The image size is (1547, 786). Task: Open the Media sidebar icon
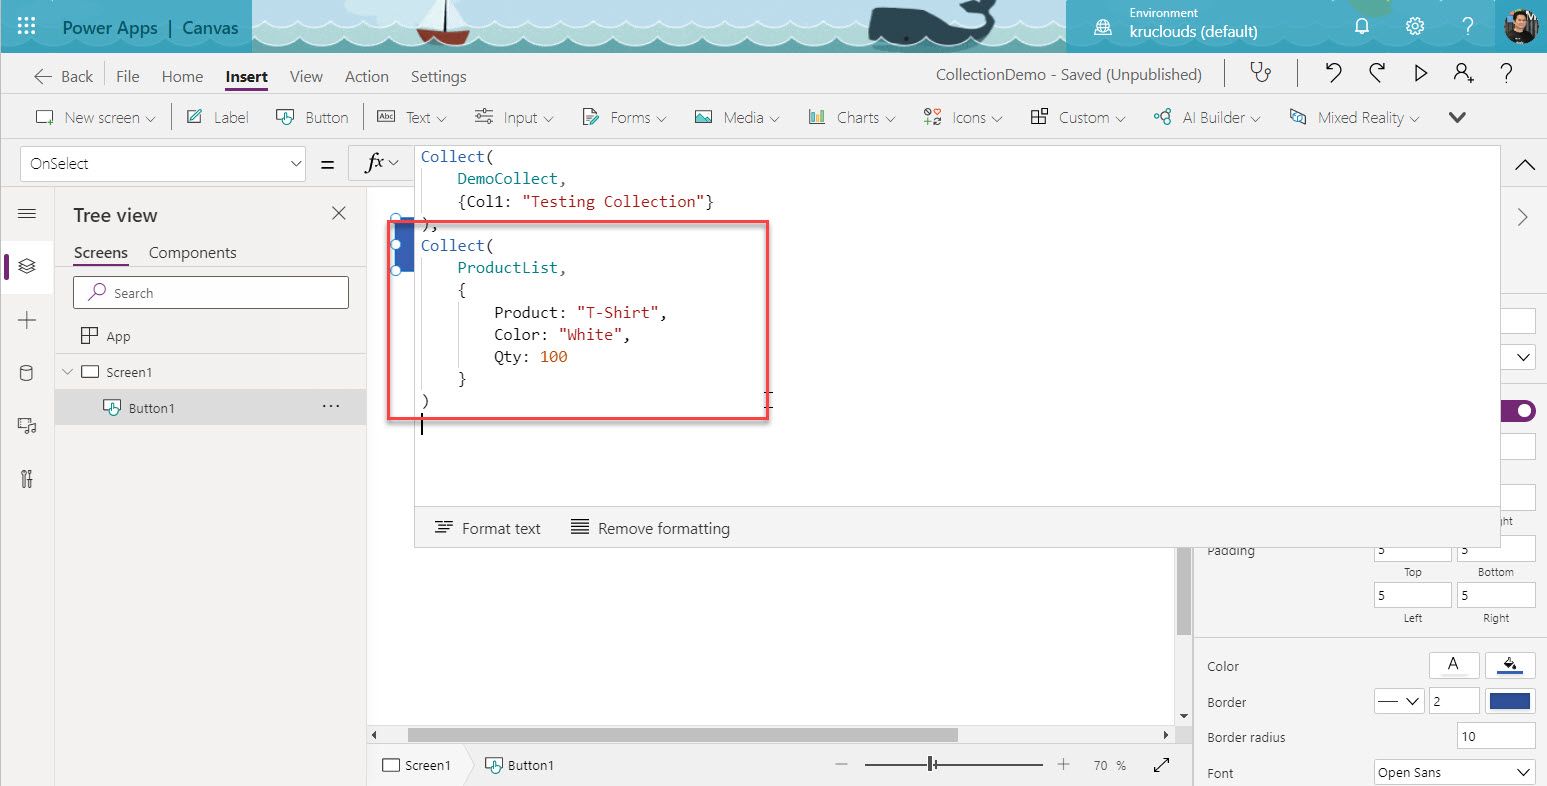[27, 426]
